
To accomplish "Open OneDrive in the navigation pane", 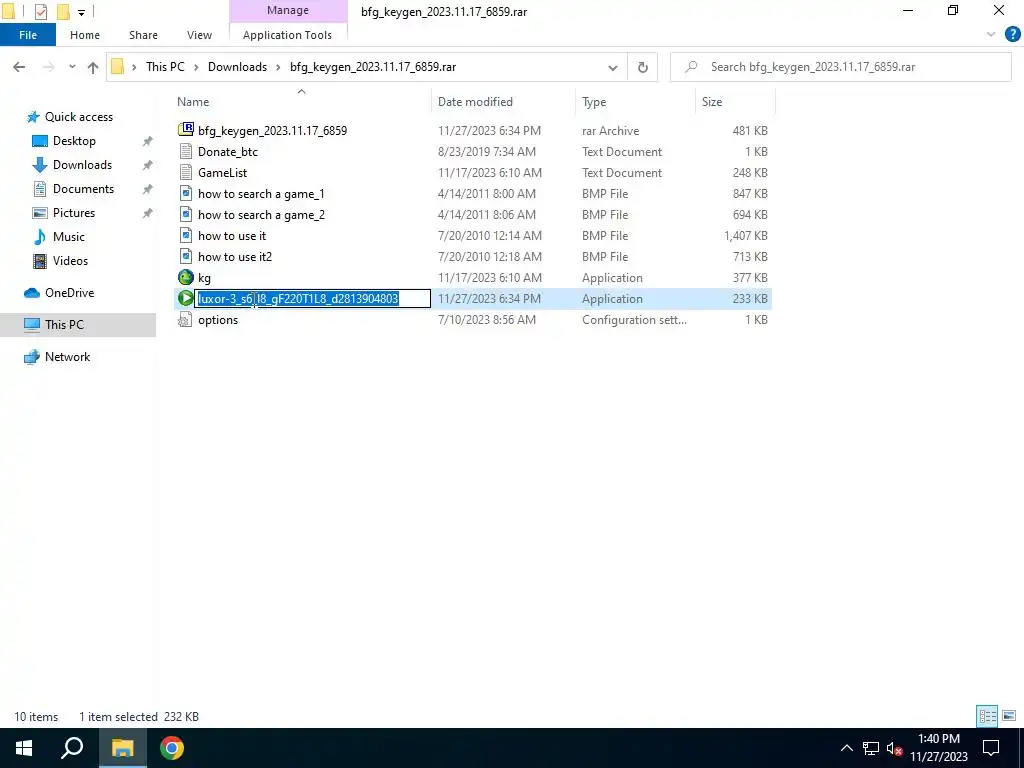I will coord(69,293).
